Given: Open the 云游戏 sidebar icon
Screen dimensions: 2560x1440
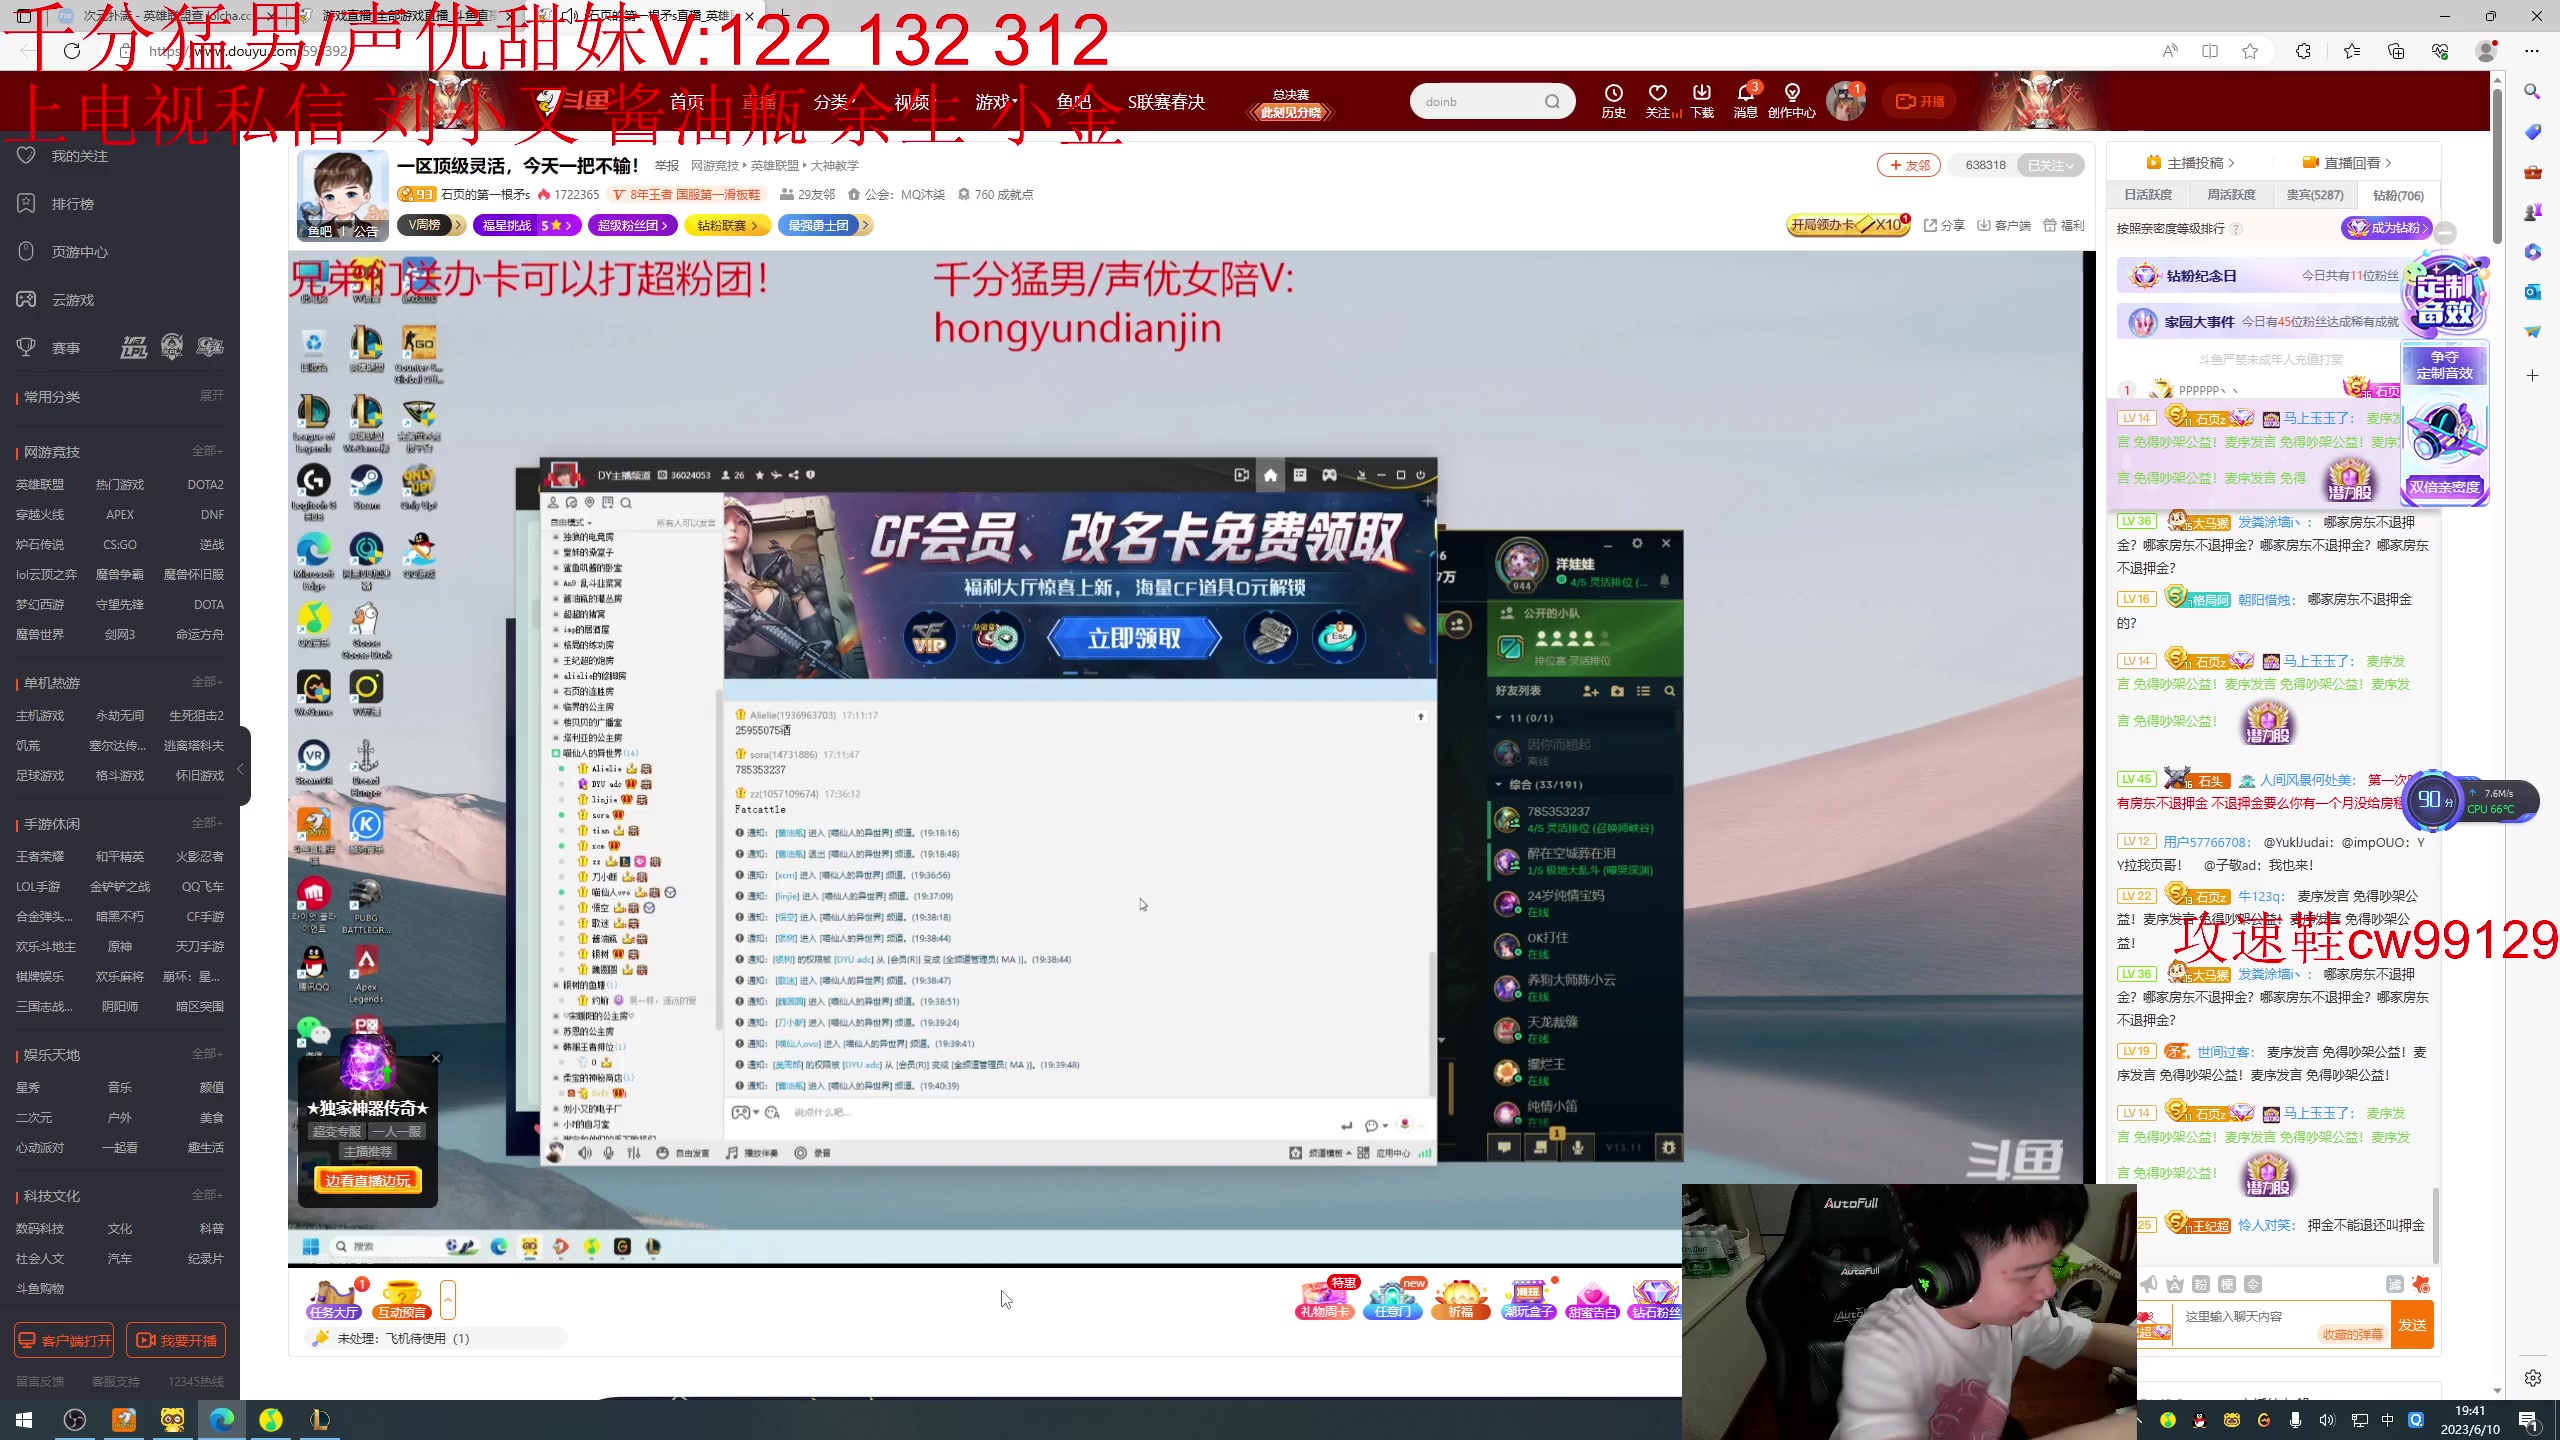Looking at the screenshot, I should [x=26, y=299].
